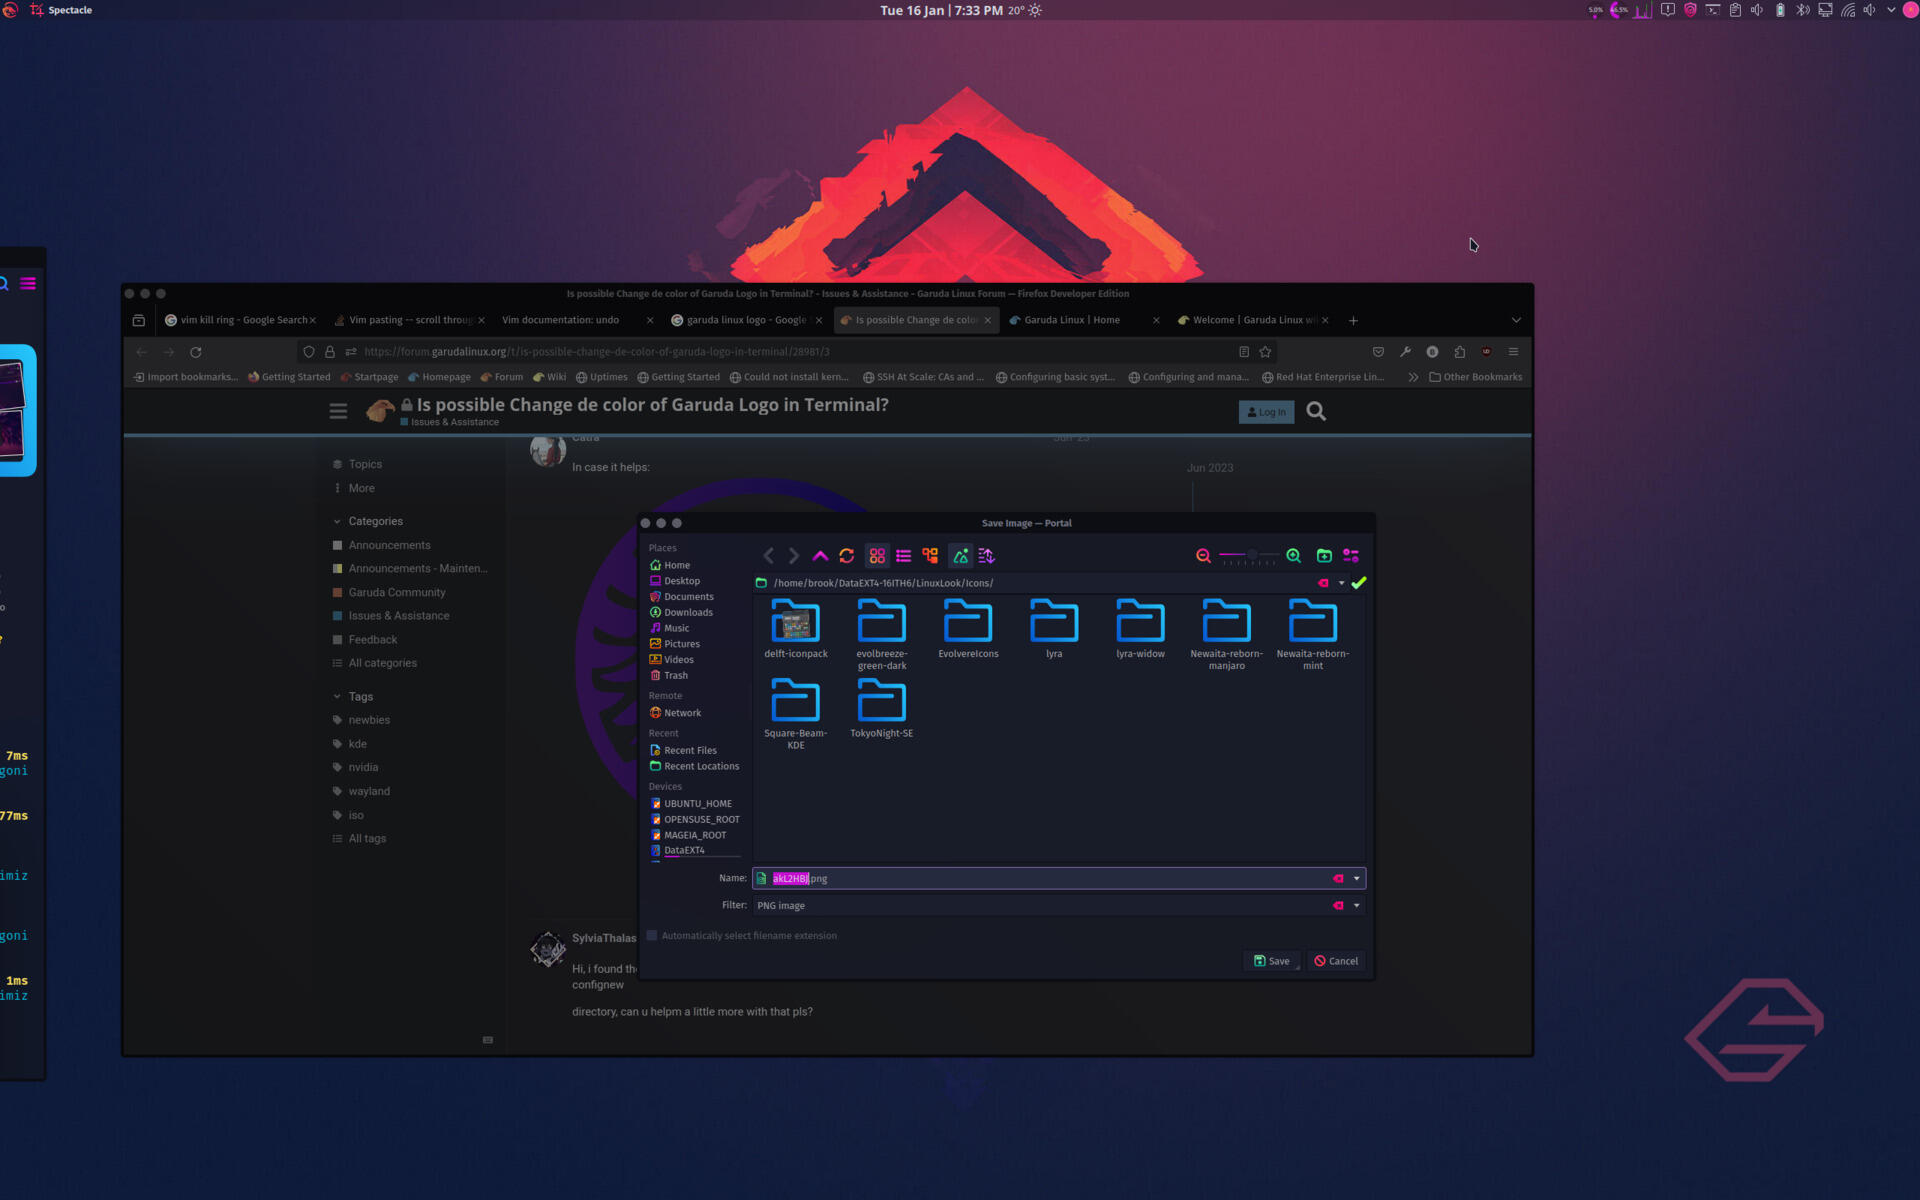Open the delft-iconpack folder

point(796,629)
